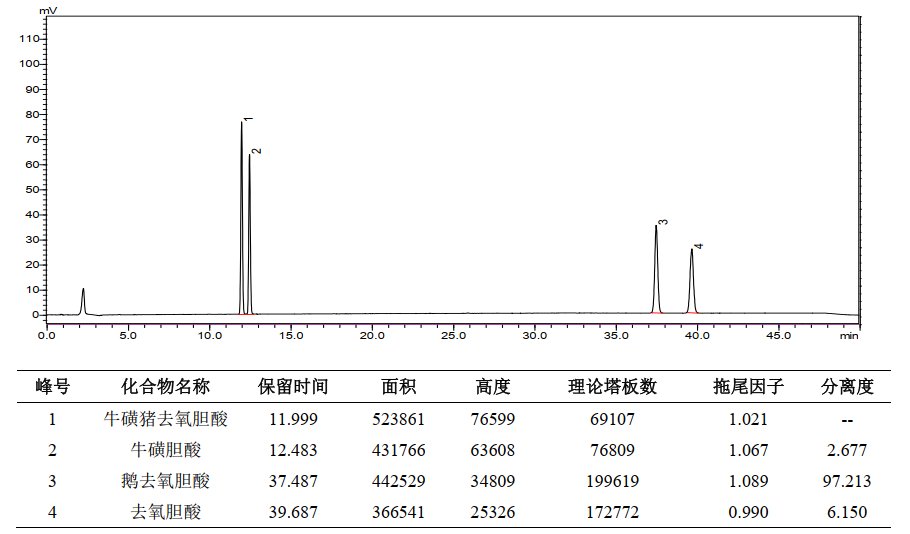The height and width of the screenshot is (534, 910).
Task: Click the 拖尾因子 column header
Action: click(748, 387)
